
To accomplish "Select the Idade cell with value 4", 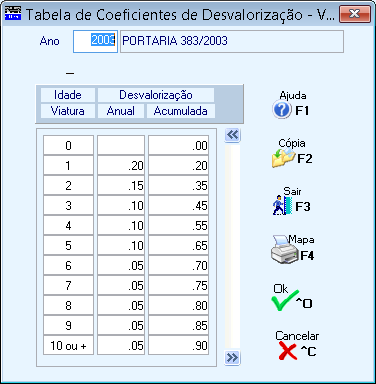I will point(68,225).
